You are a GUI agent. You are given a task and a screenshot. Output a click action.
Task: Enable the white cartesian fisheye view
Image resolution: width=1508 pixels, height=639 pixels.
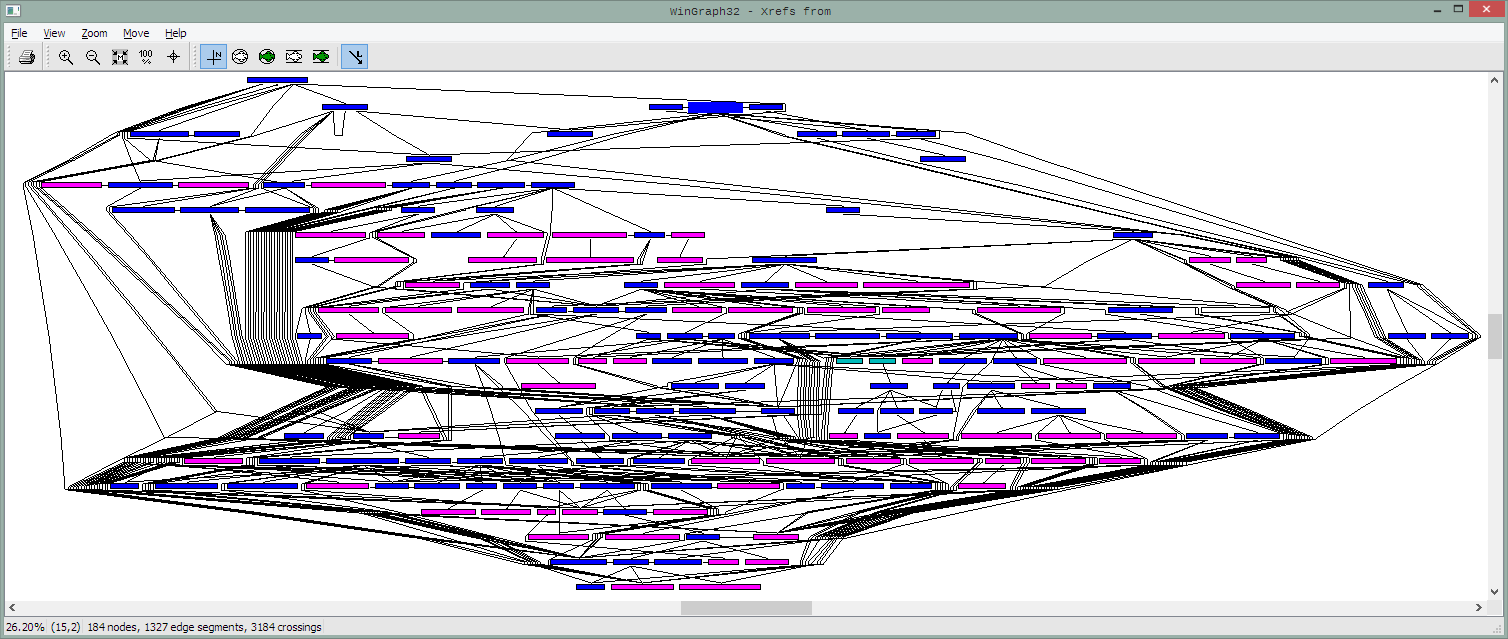pyautogui.click(x=294, y=57)
